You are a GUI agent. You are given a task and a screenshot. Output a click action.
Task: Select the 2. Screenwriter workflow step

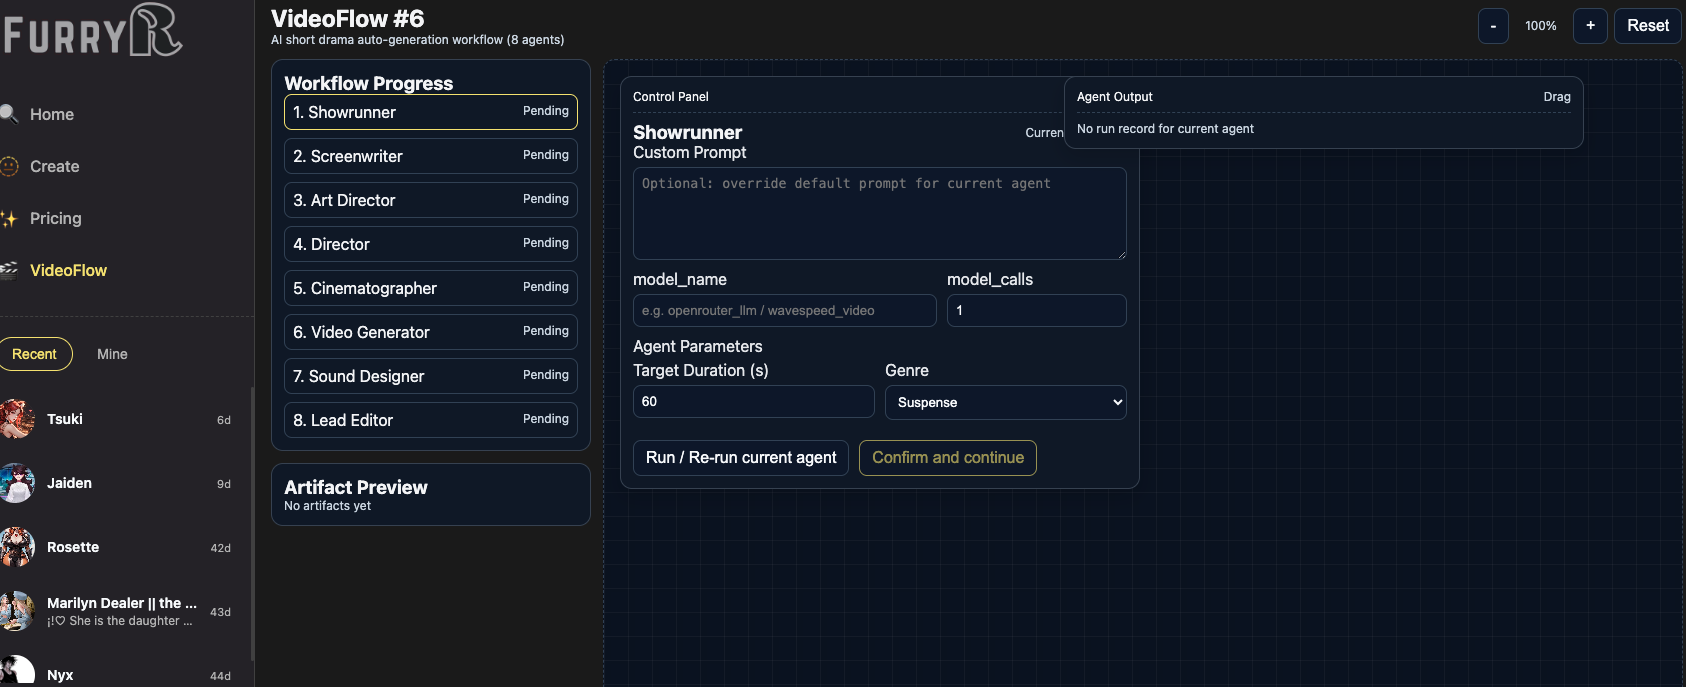point(431,156)
